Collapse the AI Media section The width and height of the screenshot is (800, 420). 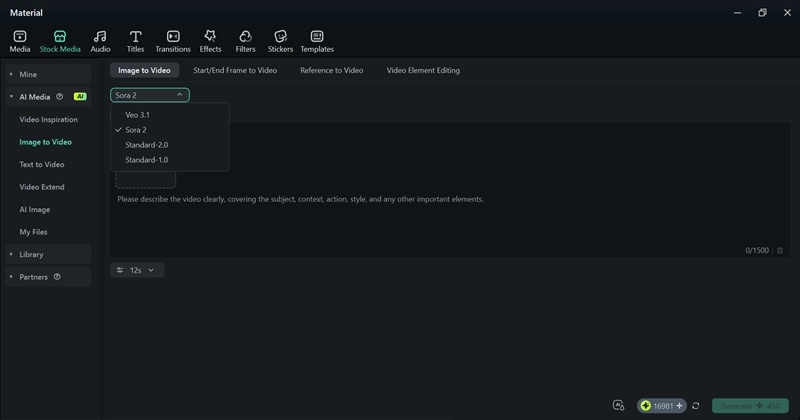click(11, 96)
